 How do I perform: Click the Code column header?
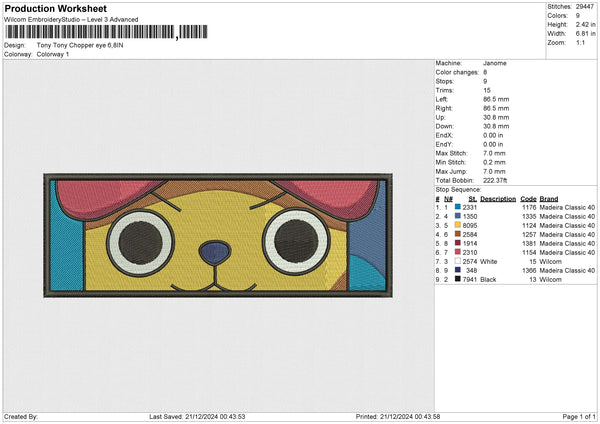click(x=528, y=198)
